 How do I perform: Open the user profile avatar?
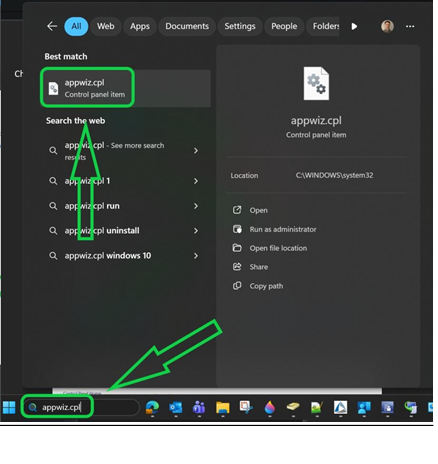pyautogui.click(x=387, y=26)
